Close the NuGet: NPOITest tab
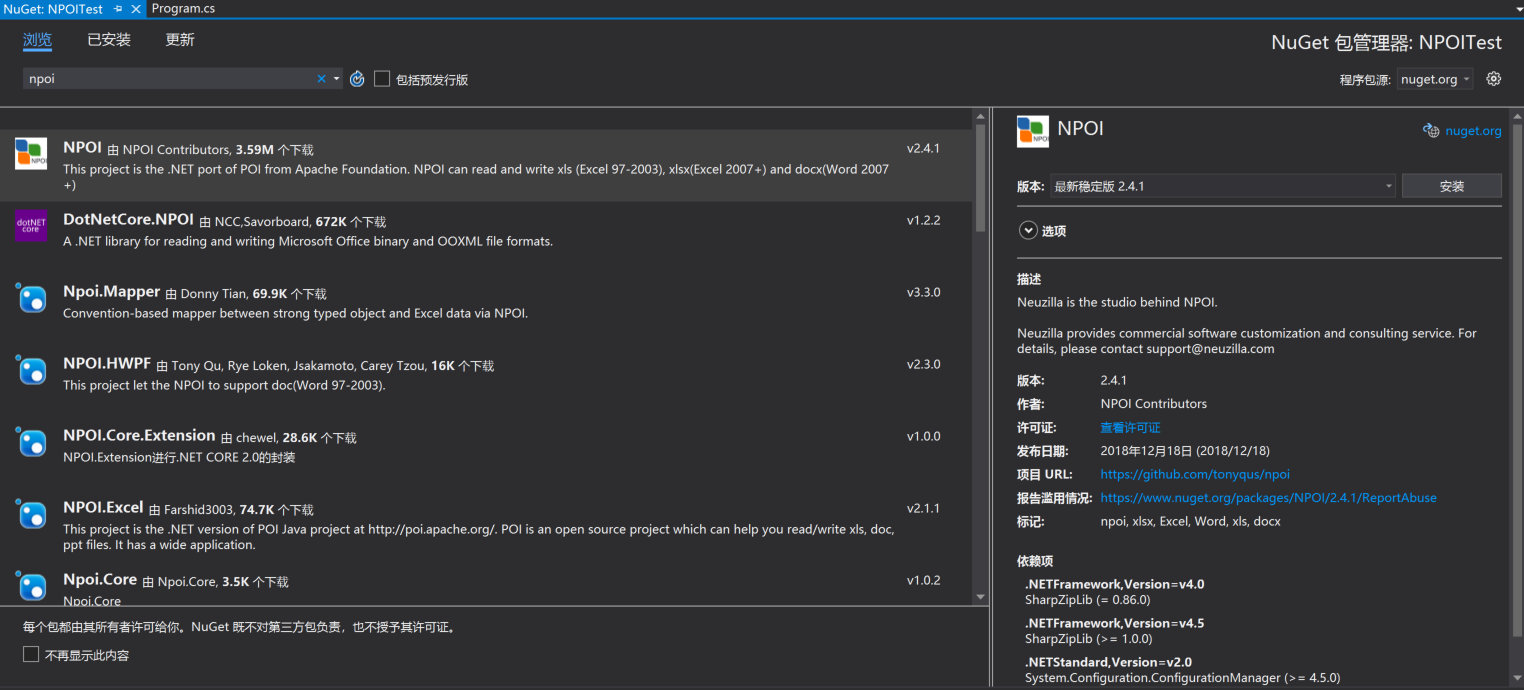1524x690 pixels. pos(136,8)
